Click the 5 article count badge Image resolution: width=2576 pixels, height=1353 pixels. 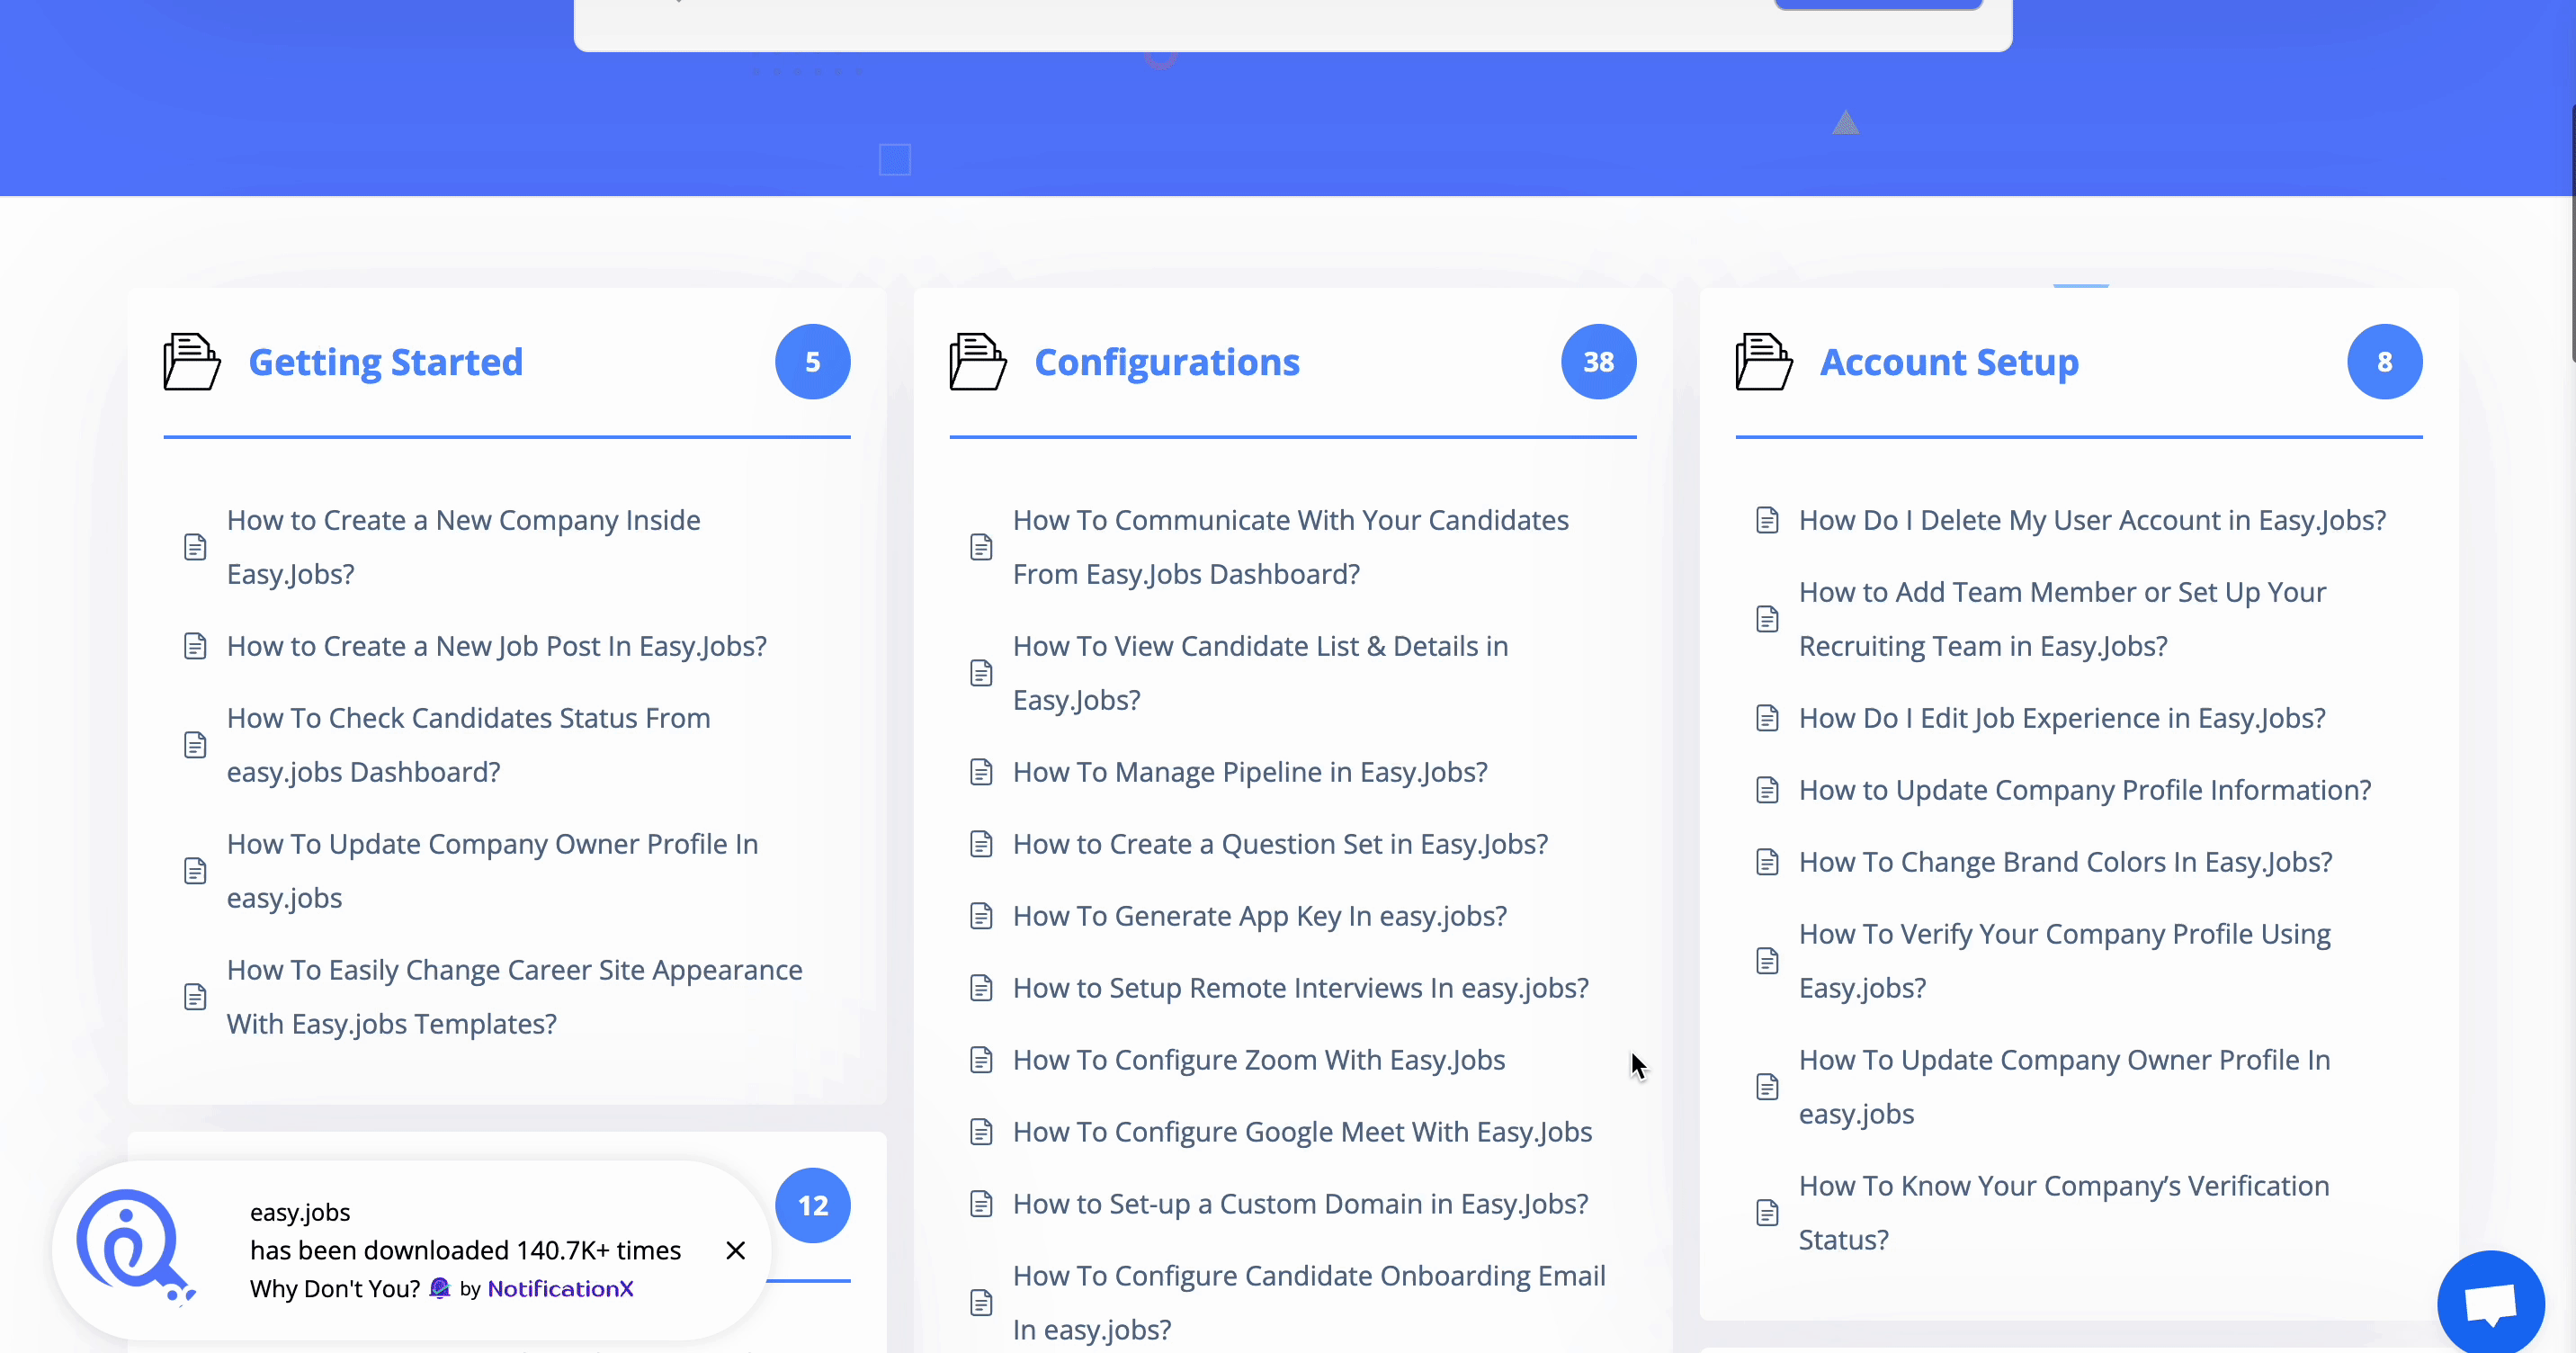(813, 362)
